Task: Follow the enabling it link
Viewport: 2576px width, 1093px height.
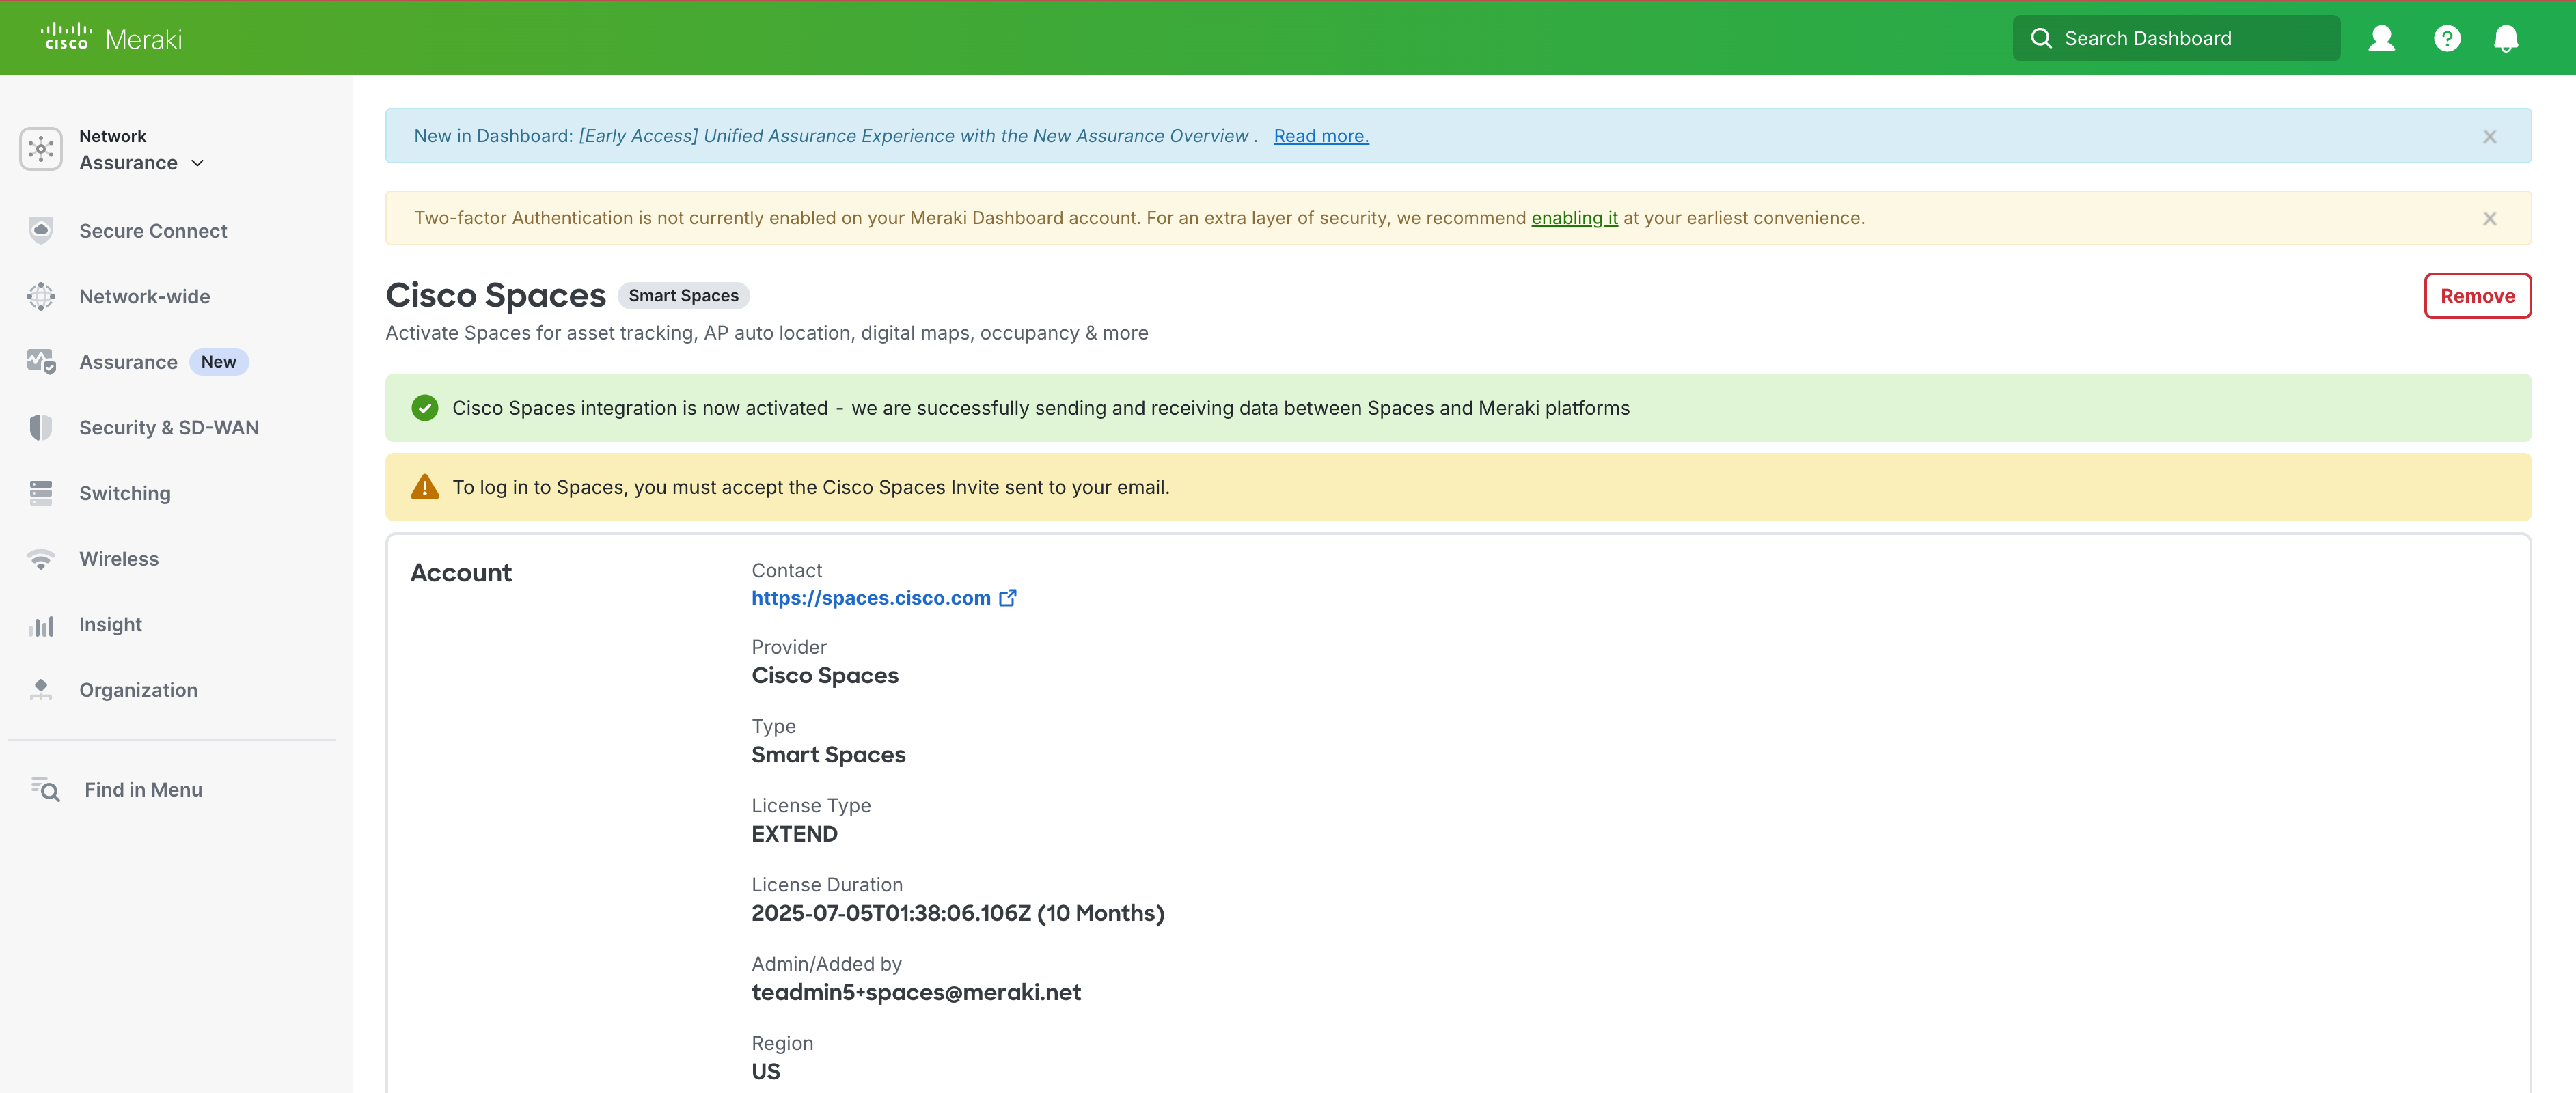Action: pos(1574,218)
